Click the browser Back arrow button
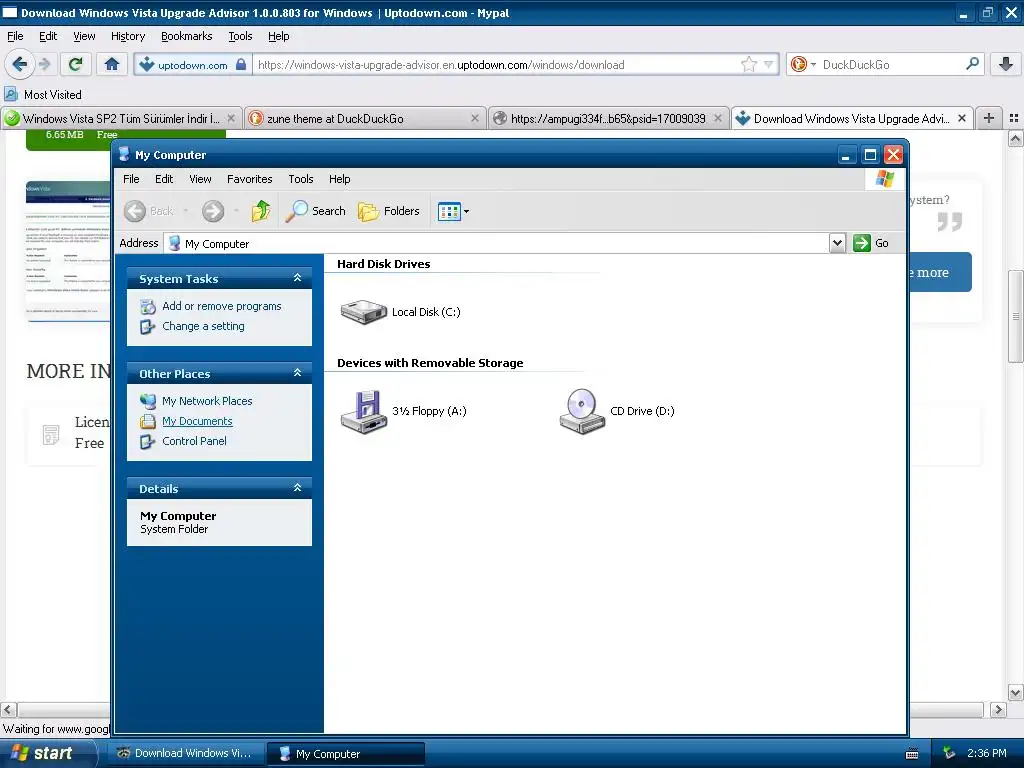Image resolution: width=1024 pixels, height=768 pixels. tap(20, 64)
